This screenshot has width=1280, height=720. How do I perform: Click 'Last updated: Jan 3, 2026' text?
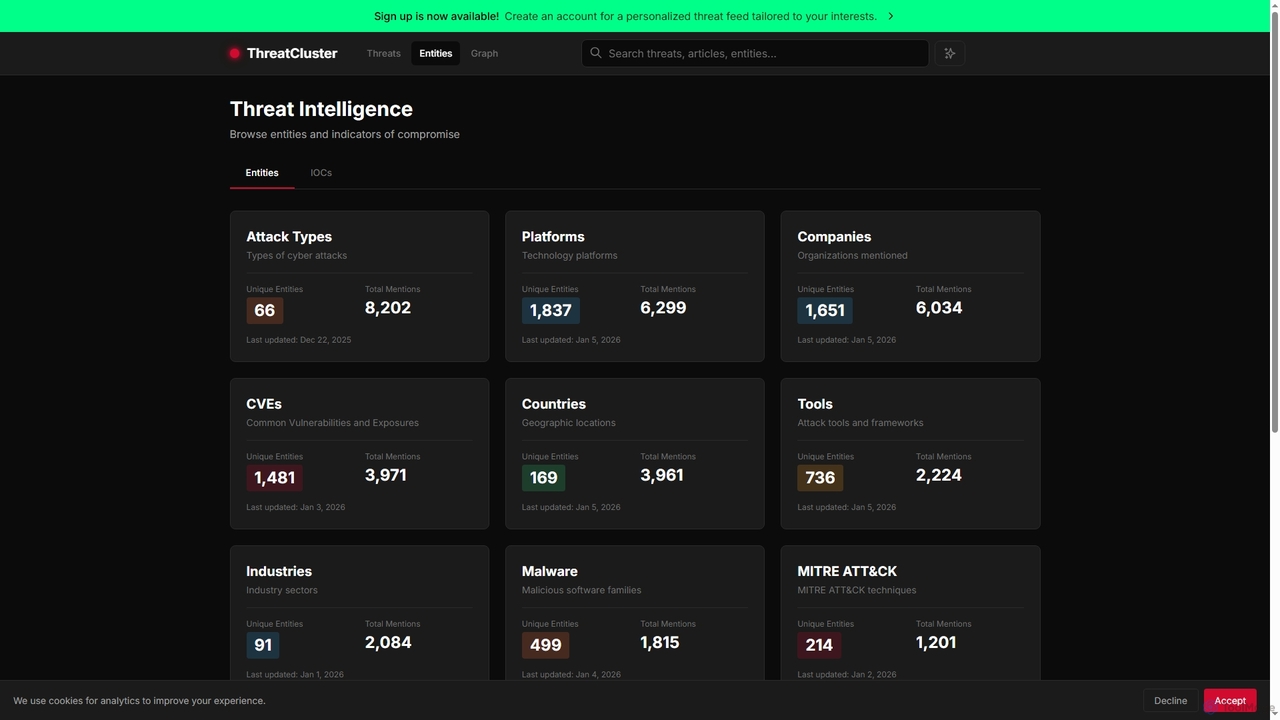(x=296, y=507)
